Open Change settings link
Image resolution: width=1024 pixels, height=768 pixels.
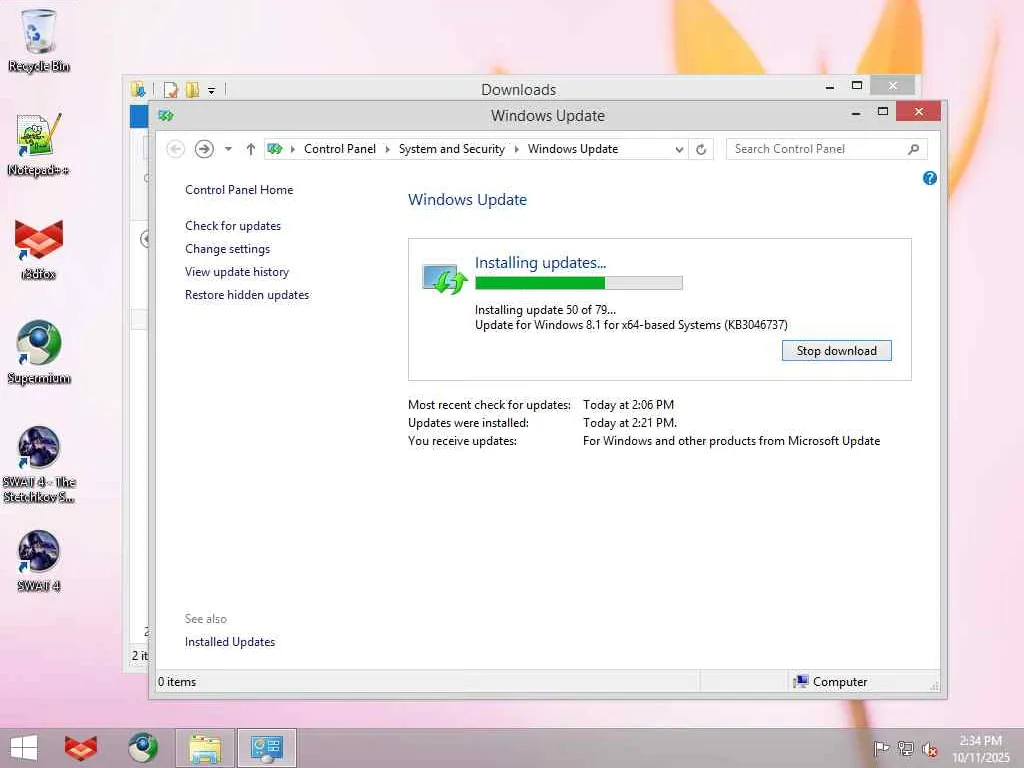pyautogui.click(x=227, y=249)
